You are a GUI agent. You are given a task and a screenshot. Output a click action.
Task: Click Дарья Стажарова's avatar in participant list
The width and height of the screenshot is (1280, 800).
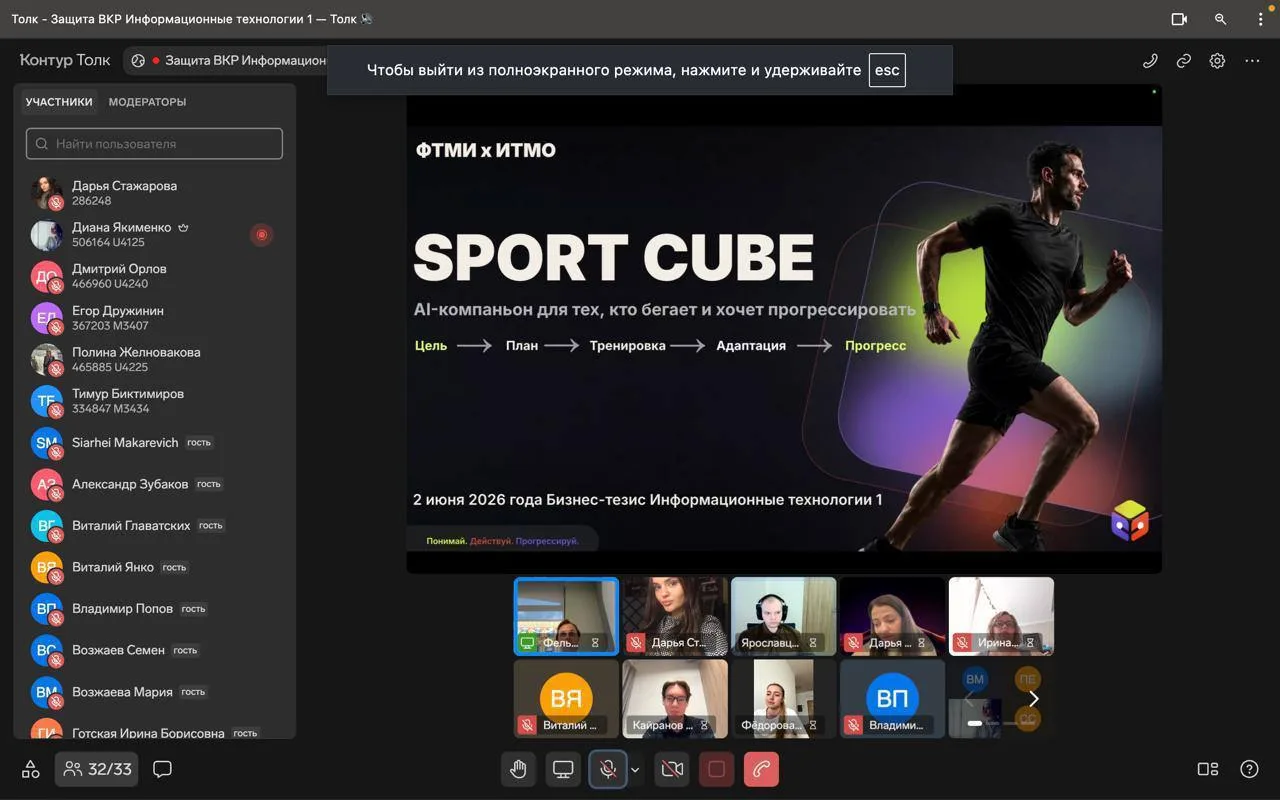pos(46,193)
